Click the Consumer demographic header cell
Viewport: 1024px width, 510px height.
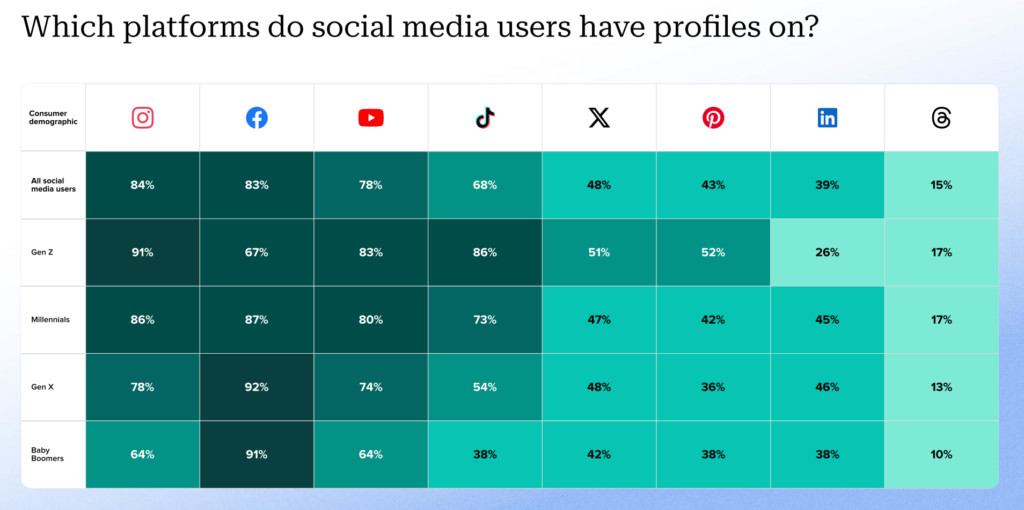tap(53, 118)
